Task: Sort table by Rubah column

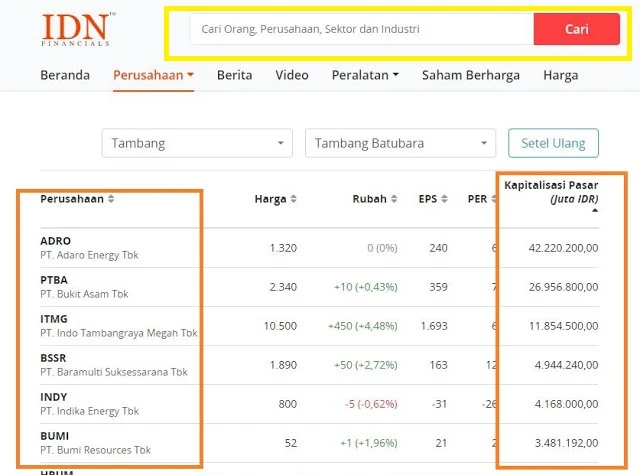Action: (375, 199)
